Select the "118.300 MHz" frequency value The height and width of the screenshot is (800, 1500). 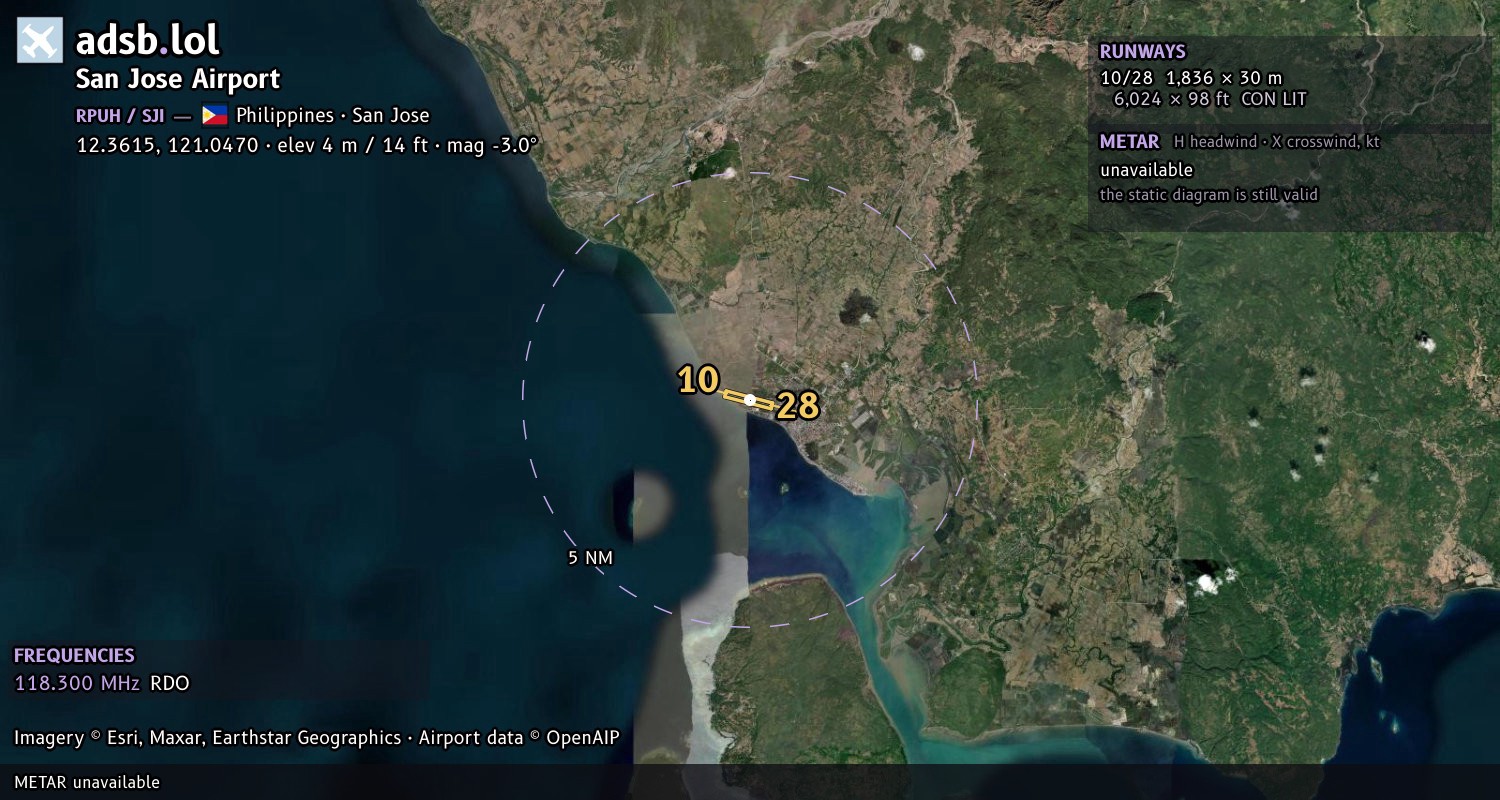[x=77, y=684]
